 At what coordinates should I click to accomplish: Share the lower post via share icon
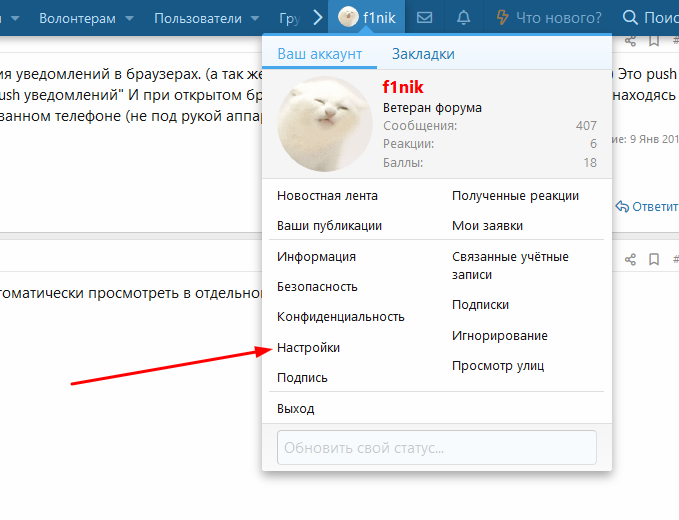[x=630, y=260]
